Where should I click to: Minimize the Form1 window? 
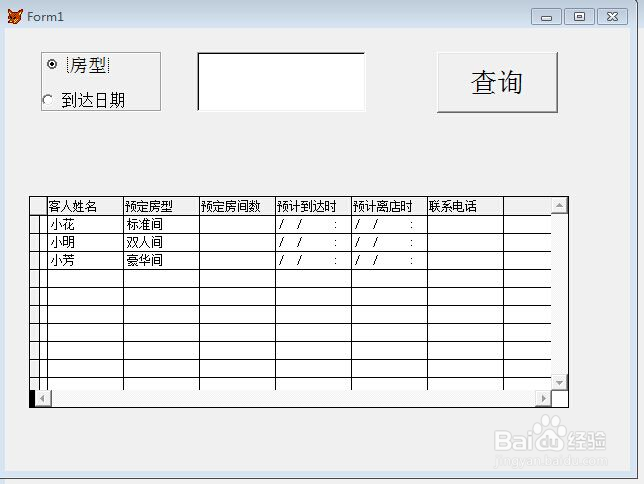(546, 17)
